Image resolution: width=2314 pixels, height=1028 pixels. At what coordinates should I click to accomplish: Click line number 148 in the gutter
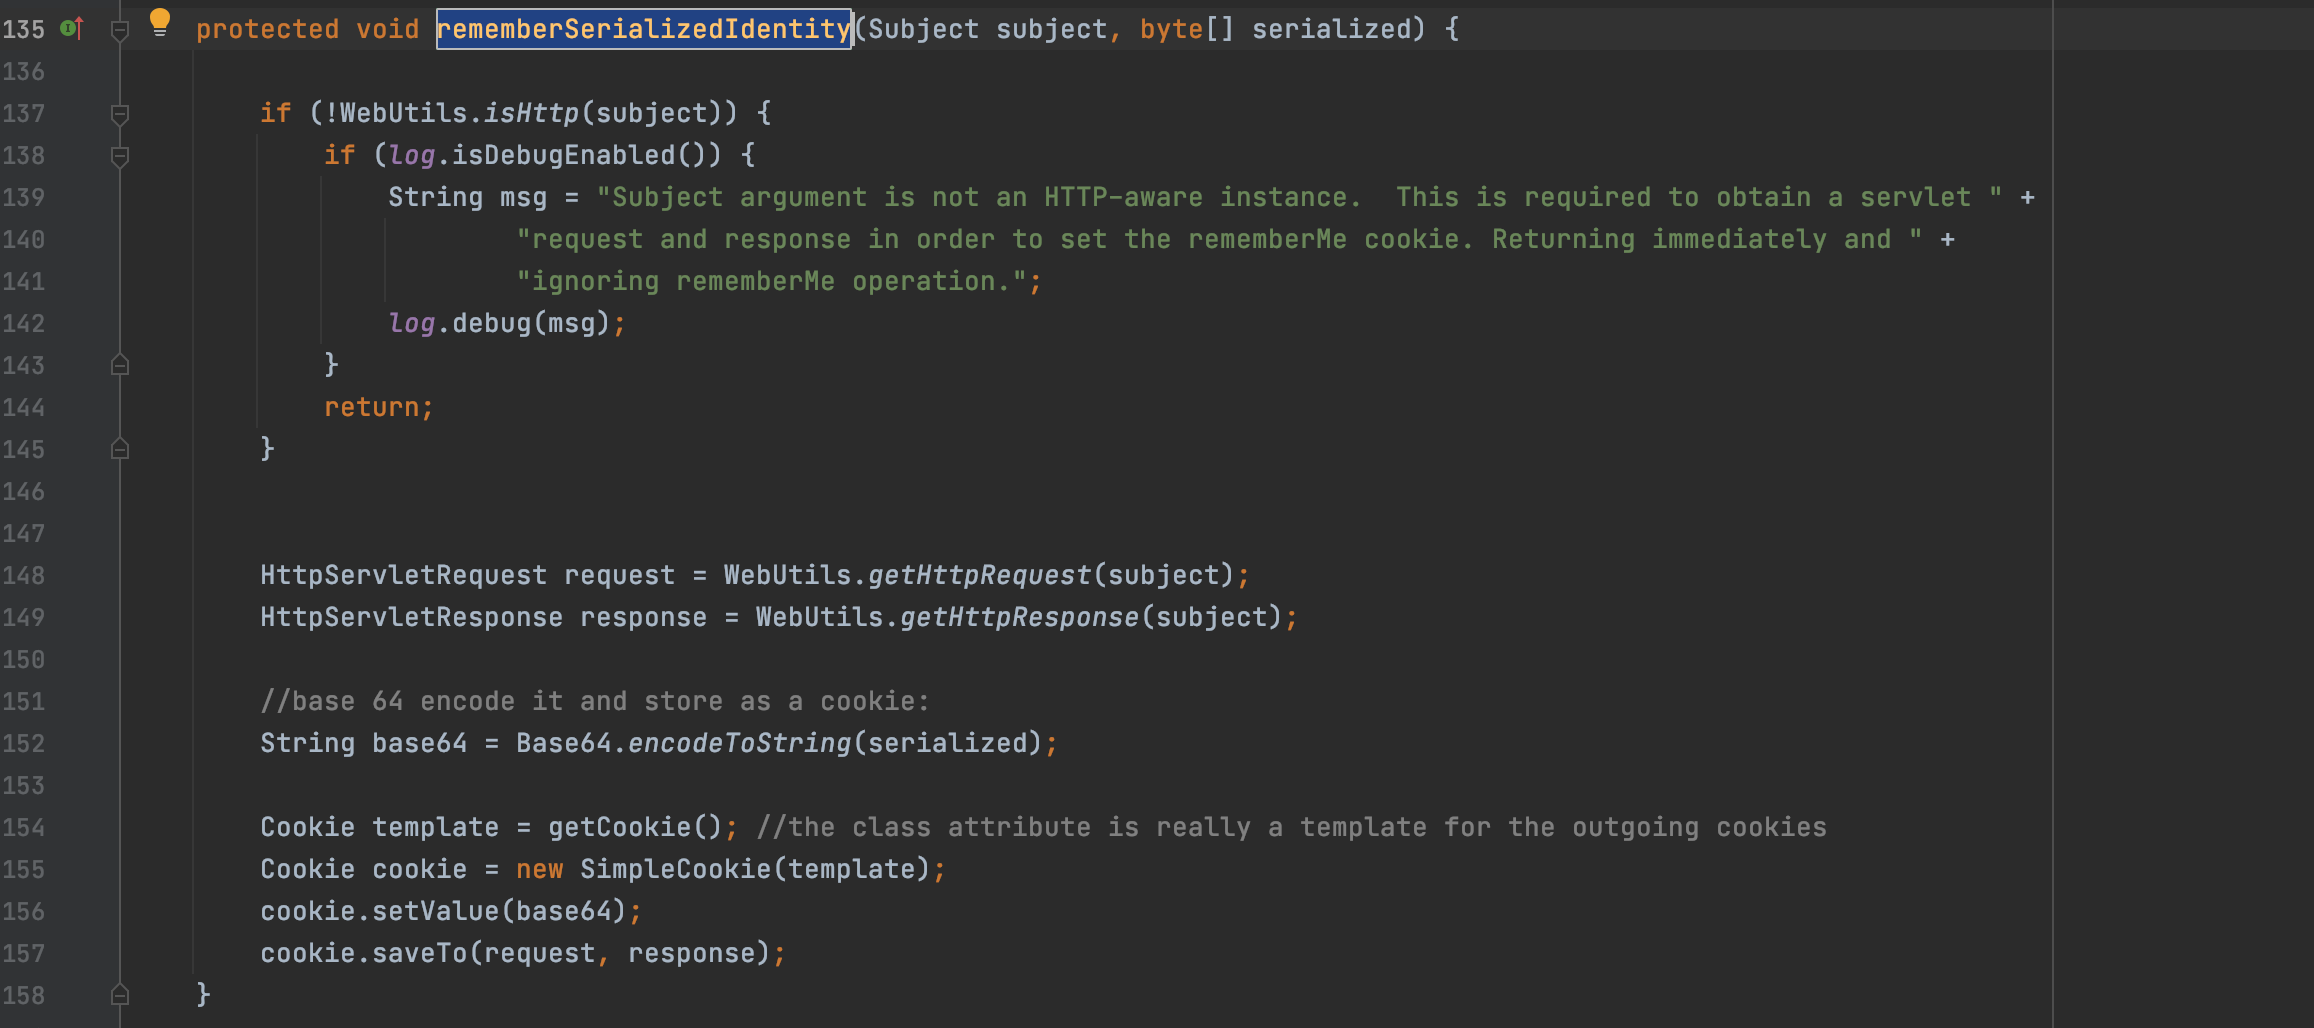point(24,576)
